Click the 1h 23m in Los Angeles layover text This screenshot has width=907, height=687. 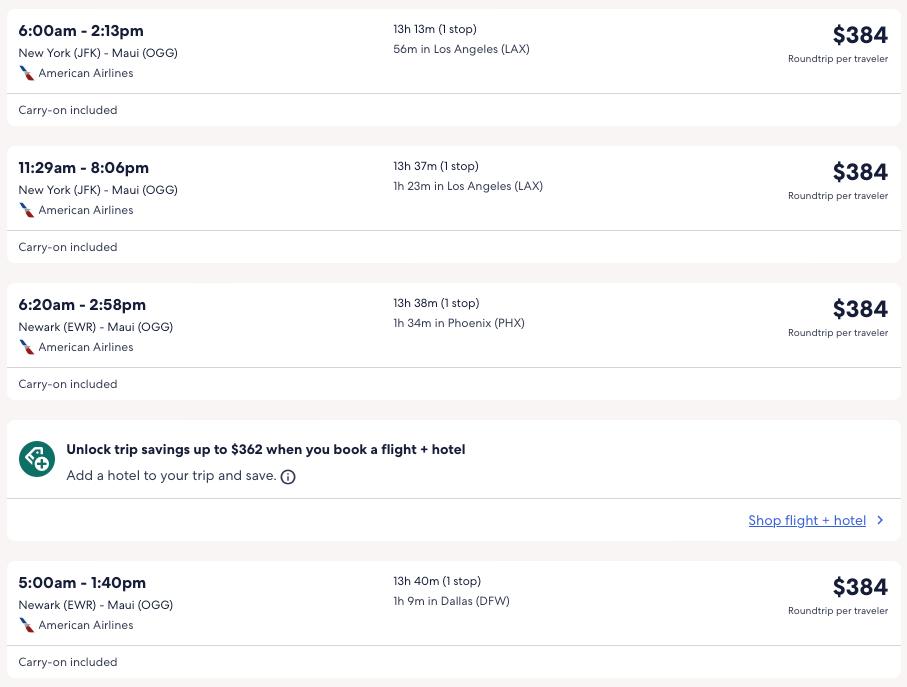coord(468,186)
